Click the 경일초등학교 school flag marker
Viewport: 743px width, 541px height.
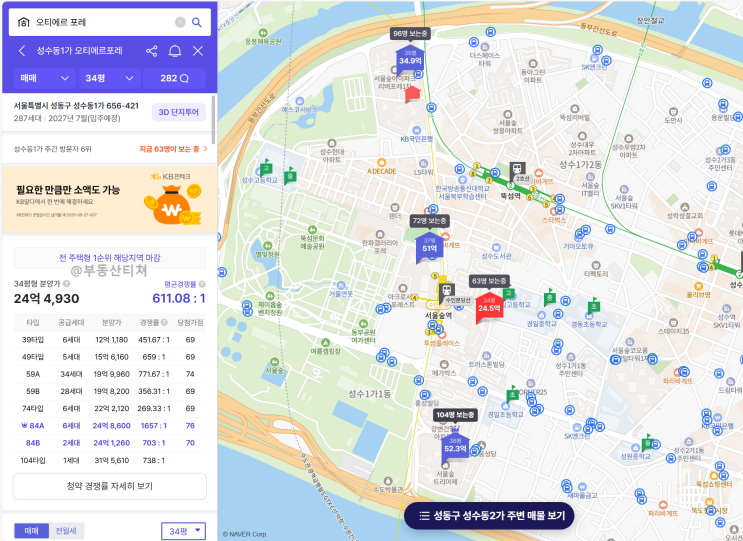(x=512, y=394)
